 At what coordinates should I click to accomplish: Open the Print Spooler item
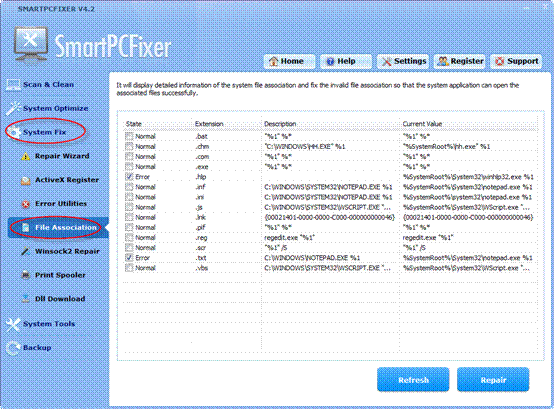tap(60, 275)
